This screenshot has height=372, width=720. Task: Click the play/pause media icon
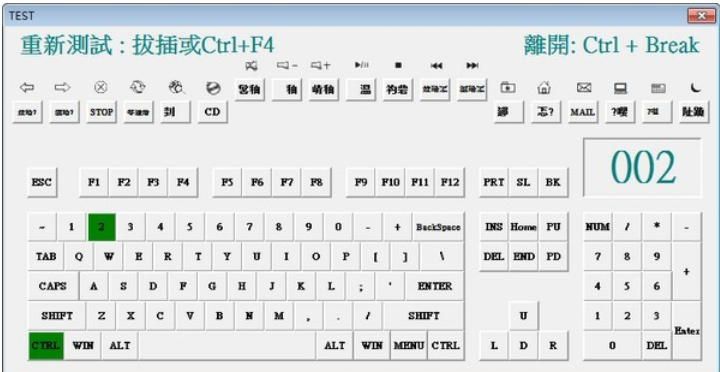[x=361, y=65]
